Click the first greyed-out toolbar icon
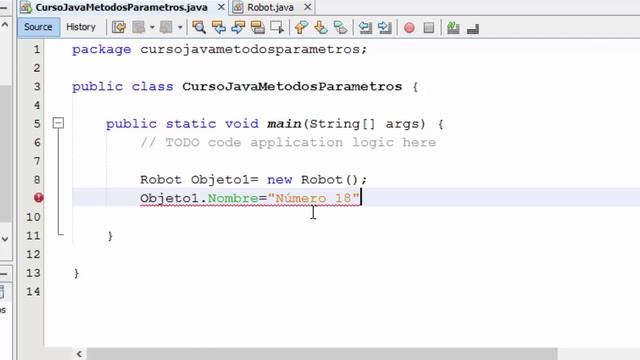The height and width of the screenshot is (360, 640). (x=139, y=27)
